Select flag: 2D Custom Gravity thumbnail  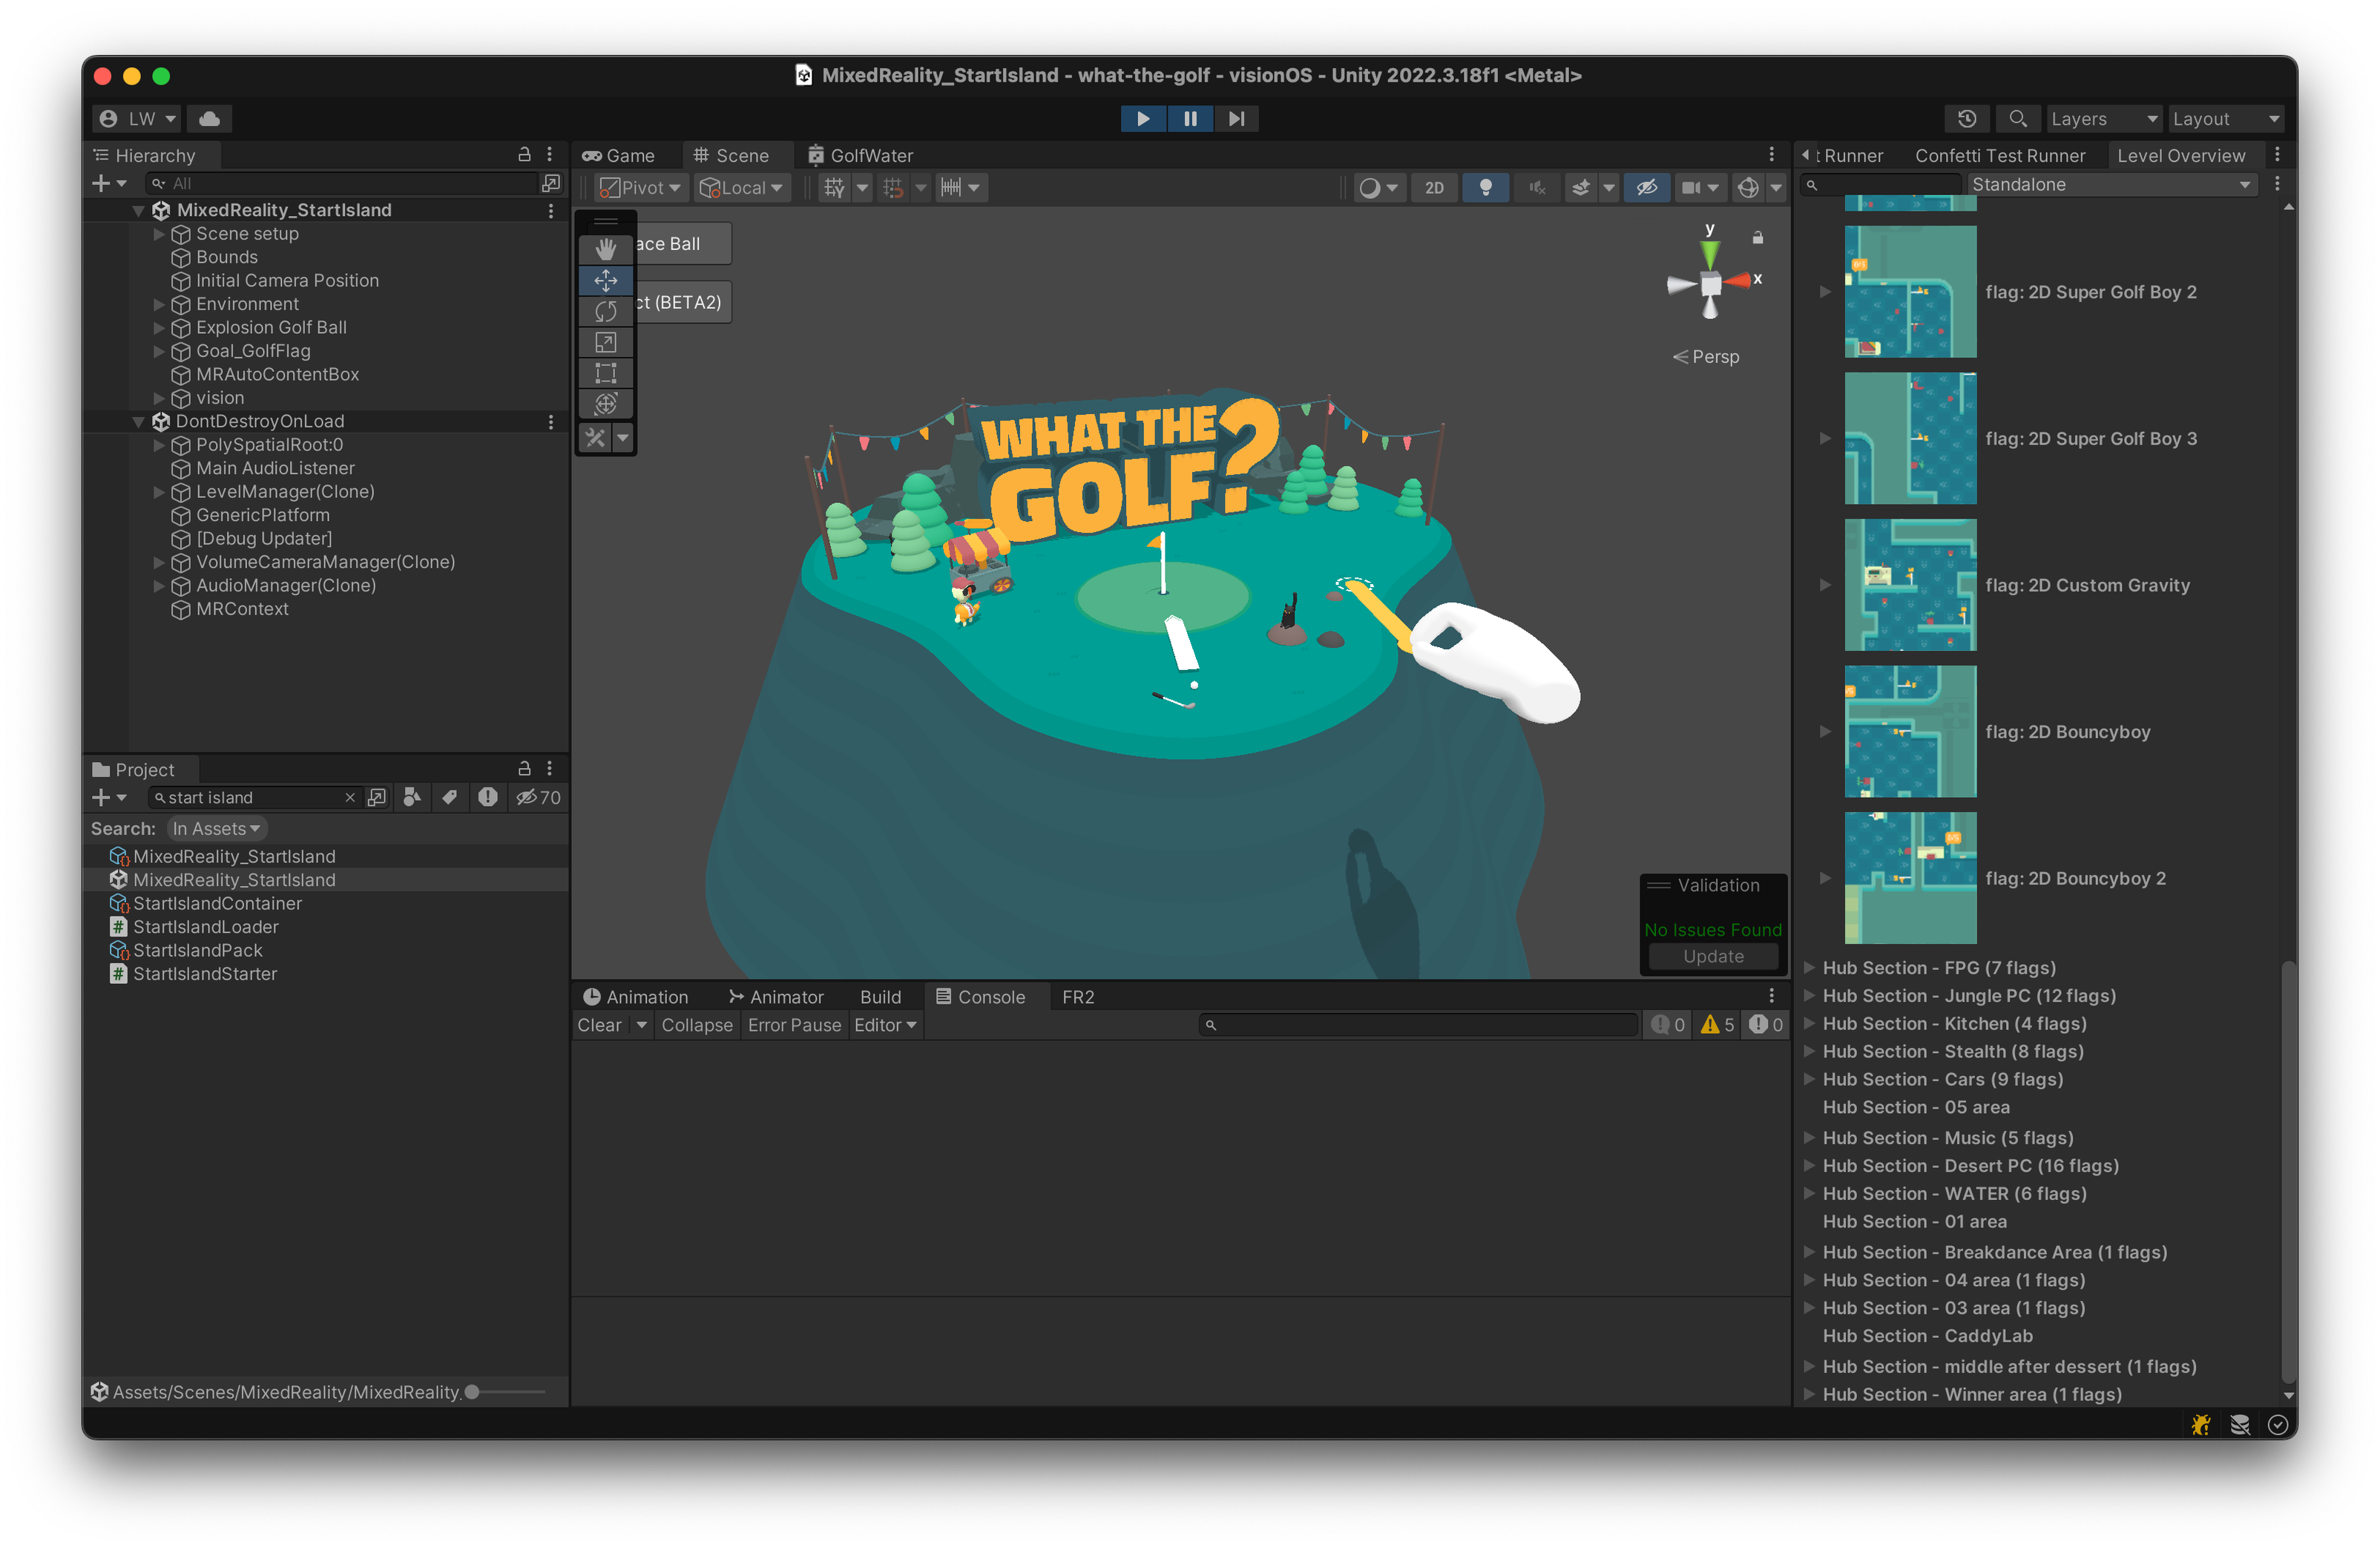click(1910, 585)
